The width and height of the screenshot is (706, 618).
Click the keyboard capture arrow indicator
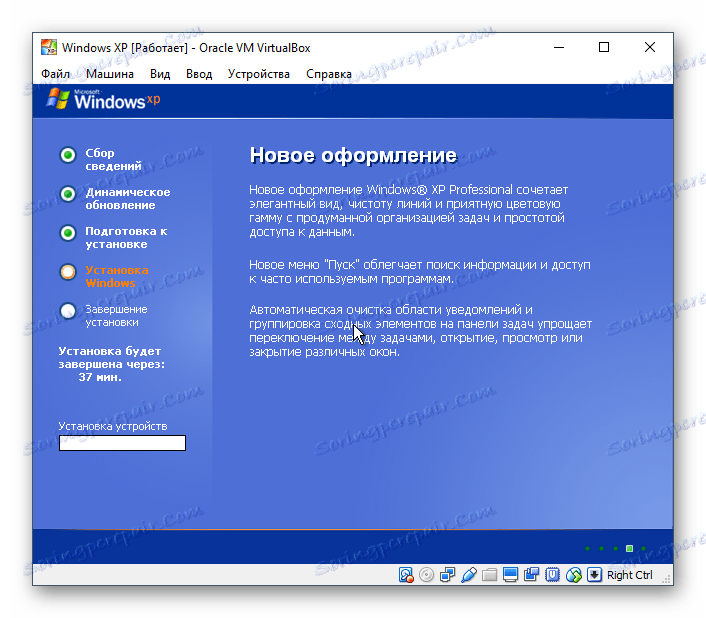click(x=594, y=575)
